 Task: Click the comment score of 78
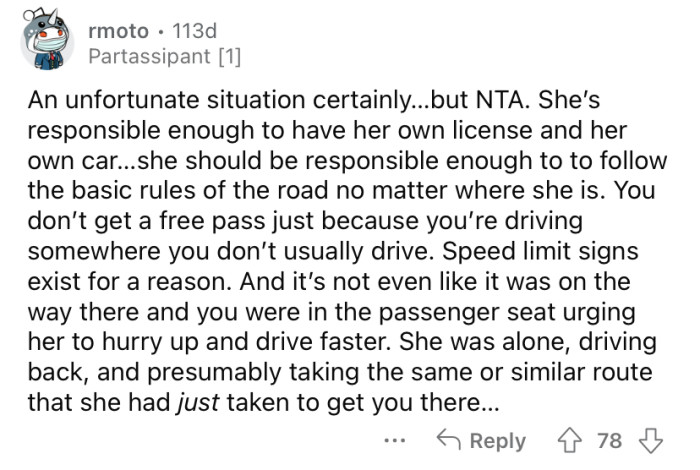[x=610, y=441]
